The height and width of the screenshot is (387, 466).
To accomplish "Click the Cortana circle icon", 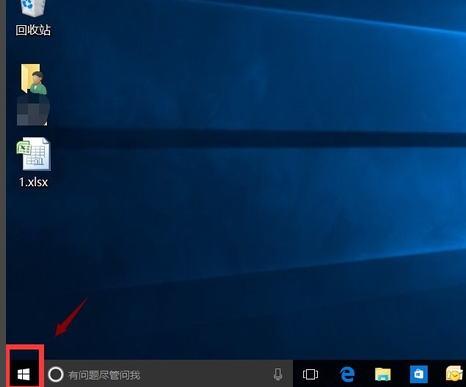I will point(56,374).
